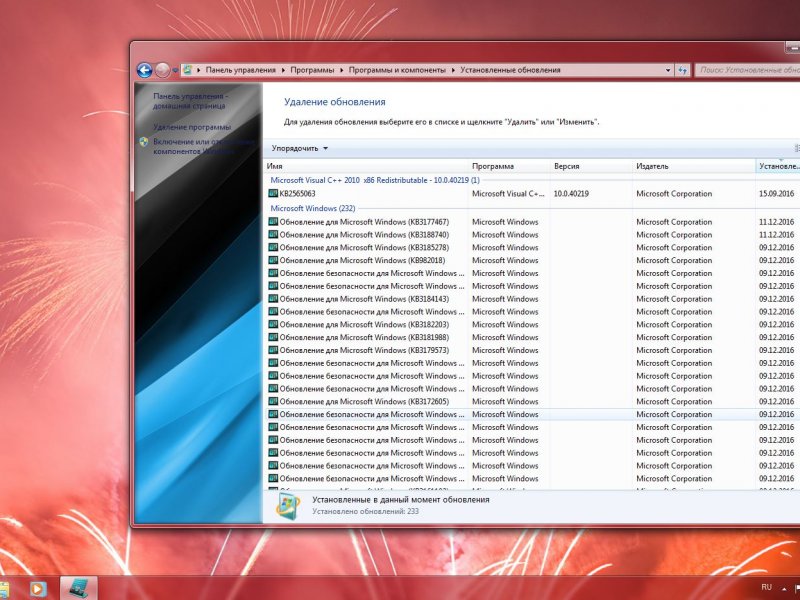Collapse Microsoft Visual C++ 2010 group header
This screenshot has width=800, height=600.
pyautogui.click(x=374, y=180)
